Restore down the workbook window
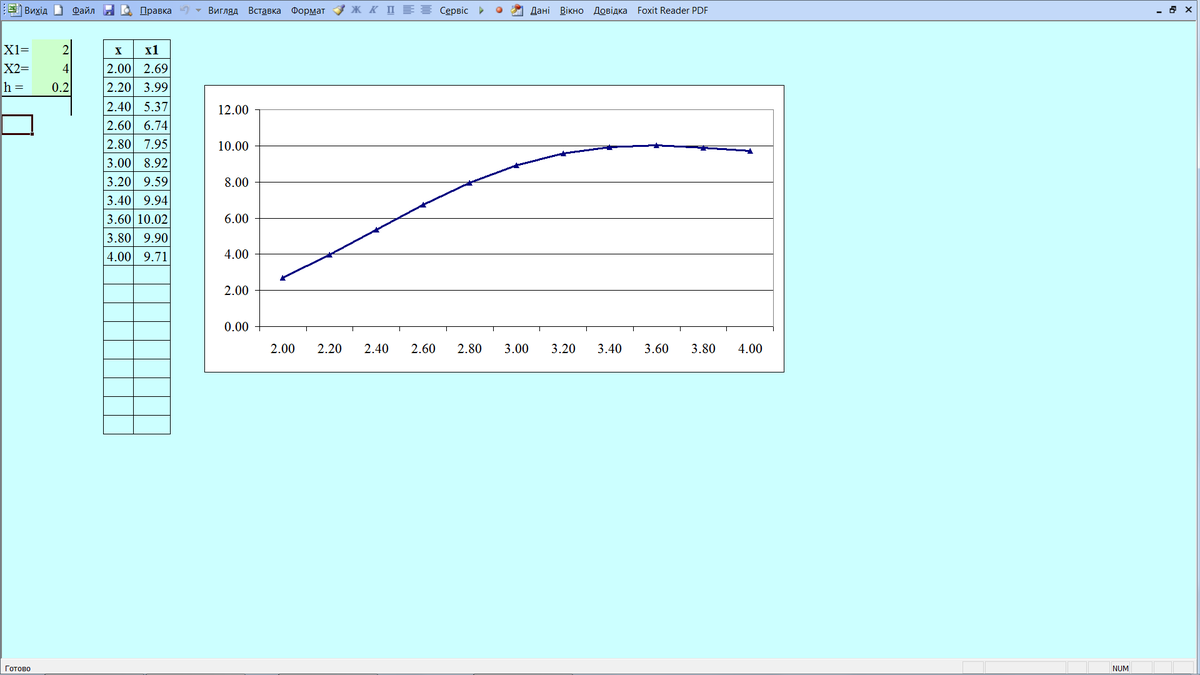This screenshot has width=1200, height=675. [1174, 10]
